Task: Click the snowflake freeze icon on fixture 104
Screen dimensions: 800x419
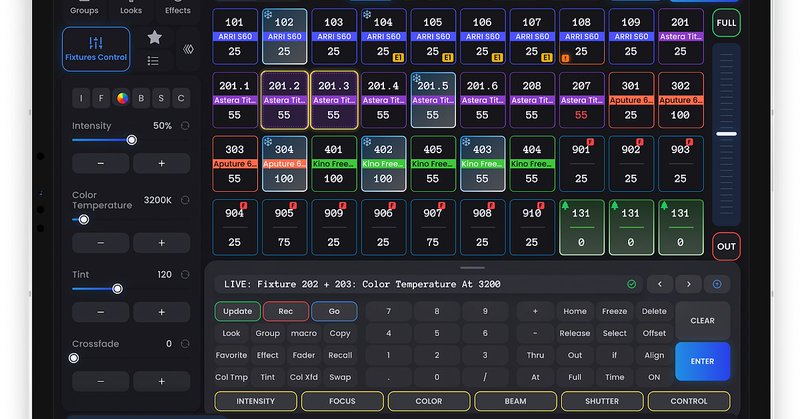Action: [367, 15]
